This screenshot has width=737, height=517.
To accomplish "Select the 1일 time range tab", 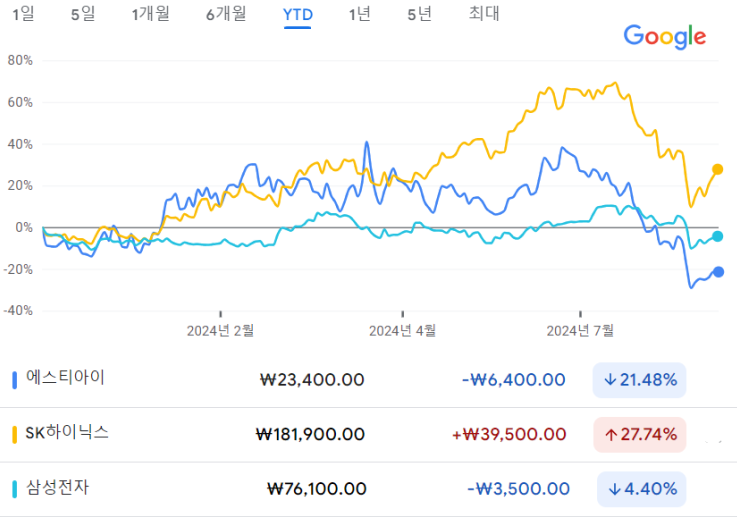I will [x=24, y=14].
